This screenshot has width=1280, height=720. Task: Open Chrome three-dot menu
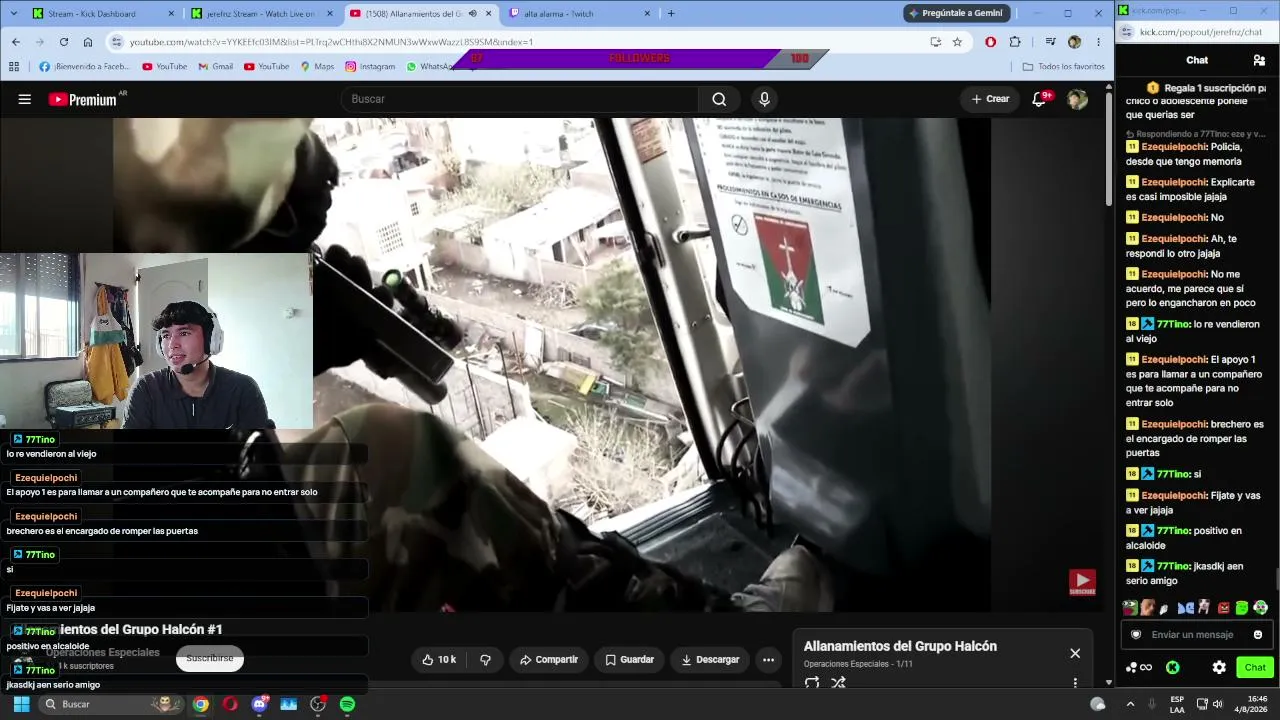[1098, 42]
